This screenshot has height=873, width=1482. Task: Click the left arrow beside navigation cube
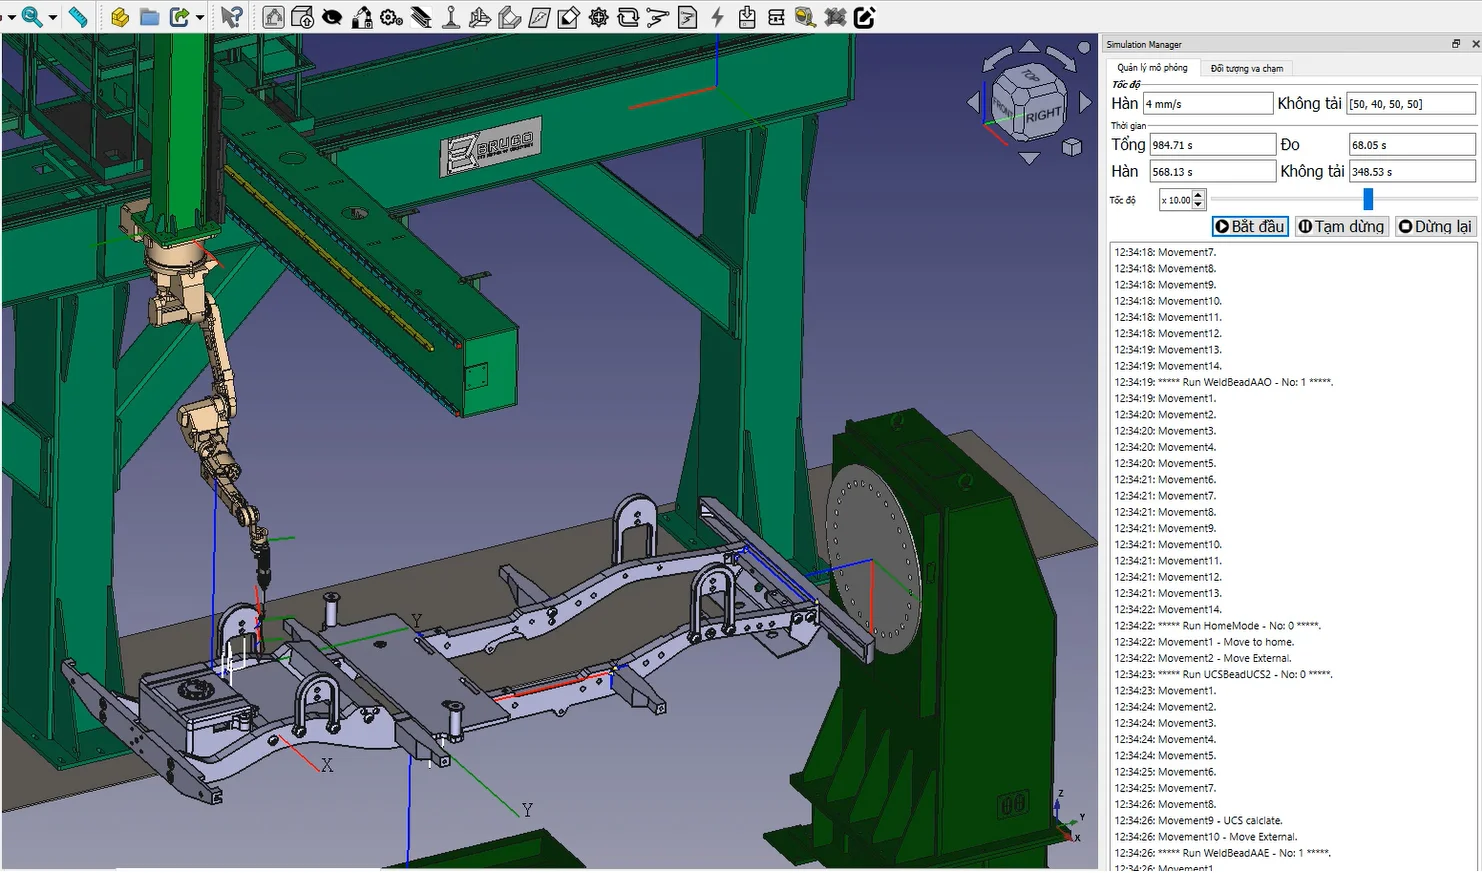973,102
